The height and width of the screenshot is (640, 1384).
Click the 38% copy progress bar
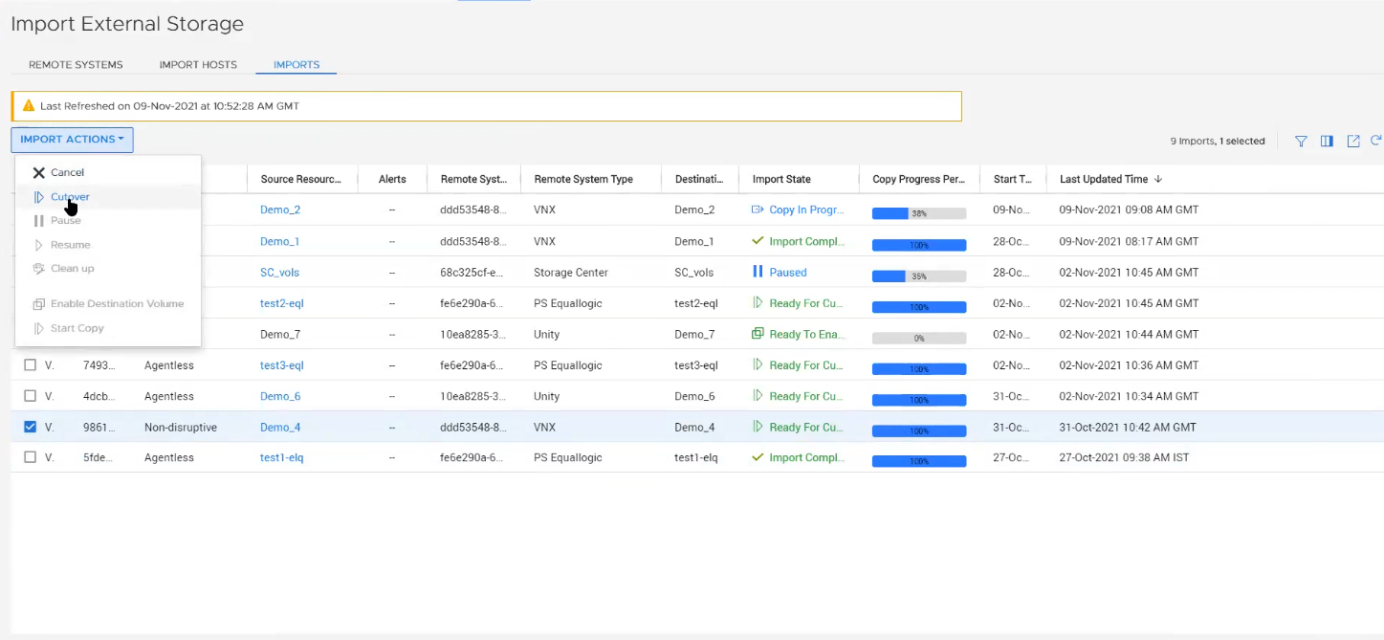(x=919, y=213)
